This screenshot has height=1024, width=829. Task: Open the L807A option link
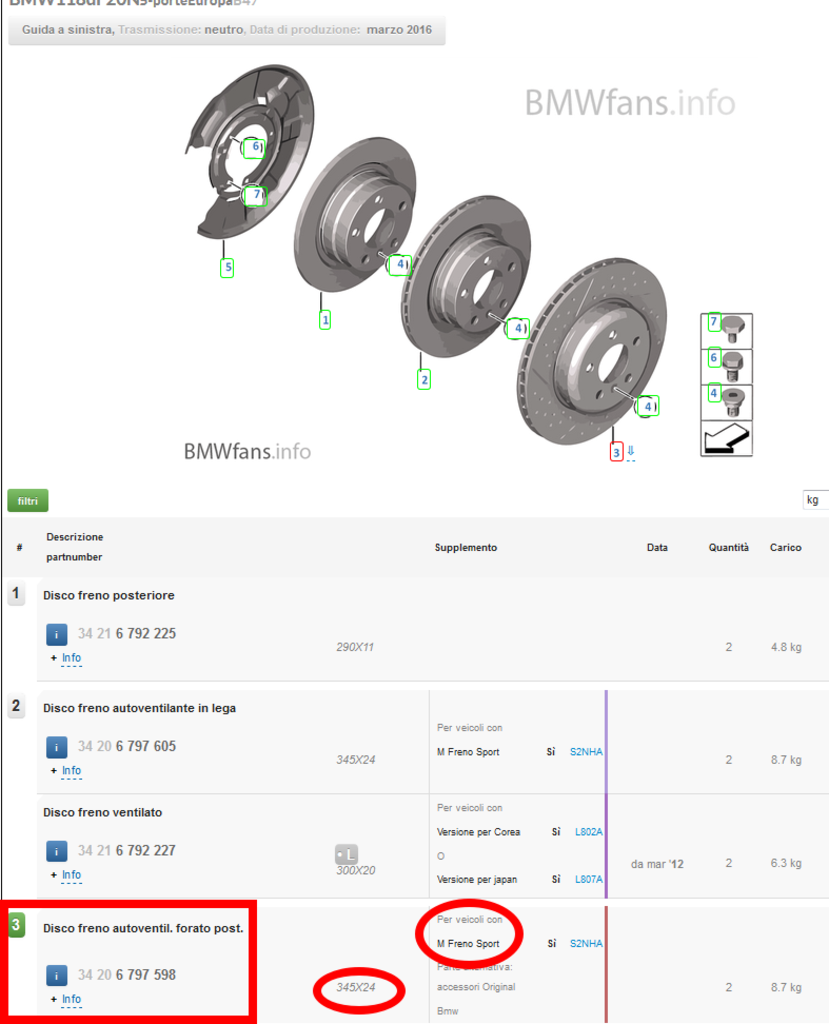(589, 880)
